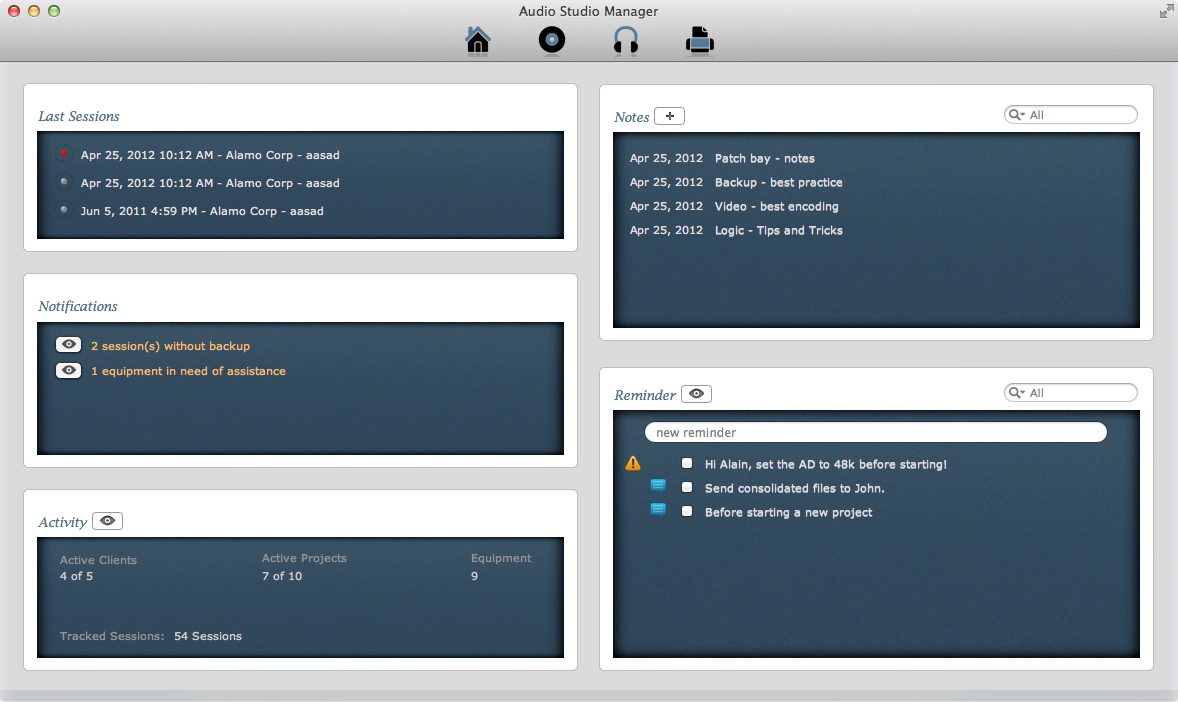Open the 'Patch bay - notes' note
Screen dimensions: 1178x702
click(x=764, y=158)
